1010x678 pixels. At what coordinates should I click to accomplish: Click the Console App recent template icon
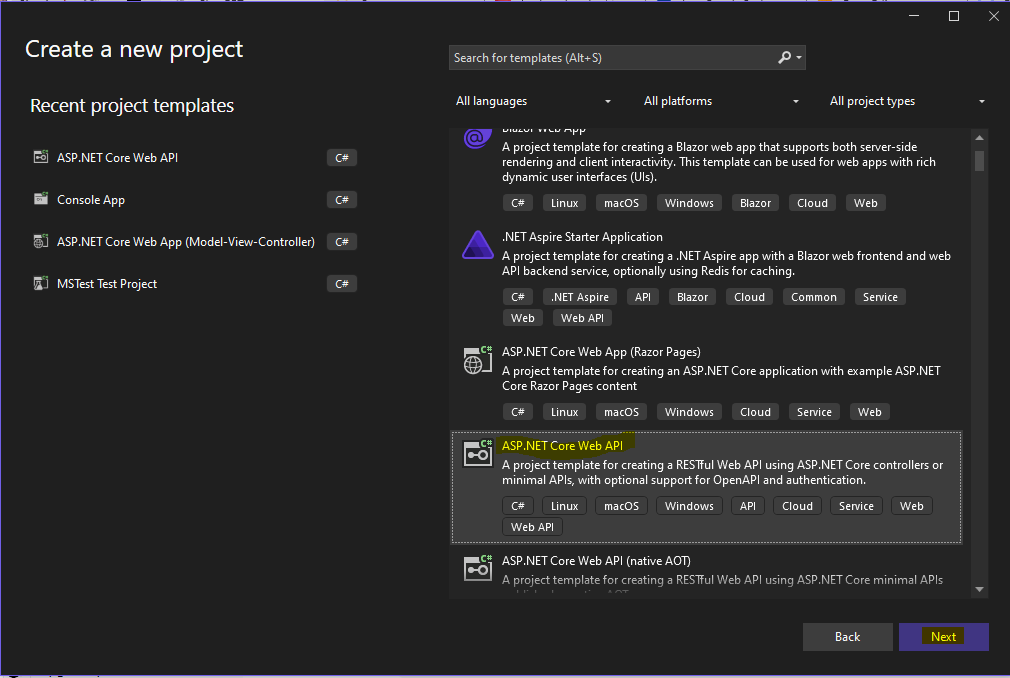[x=41, y=199]
